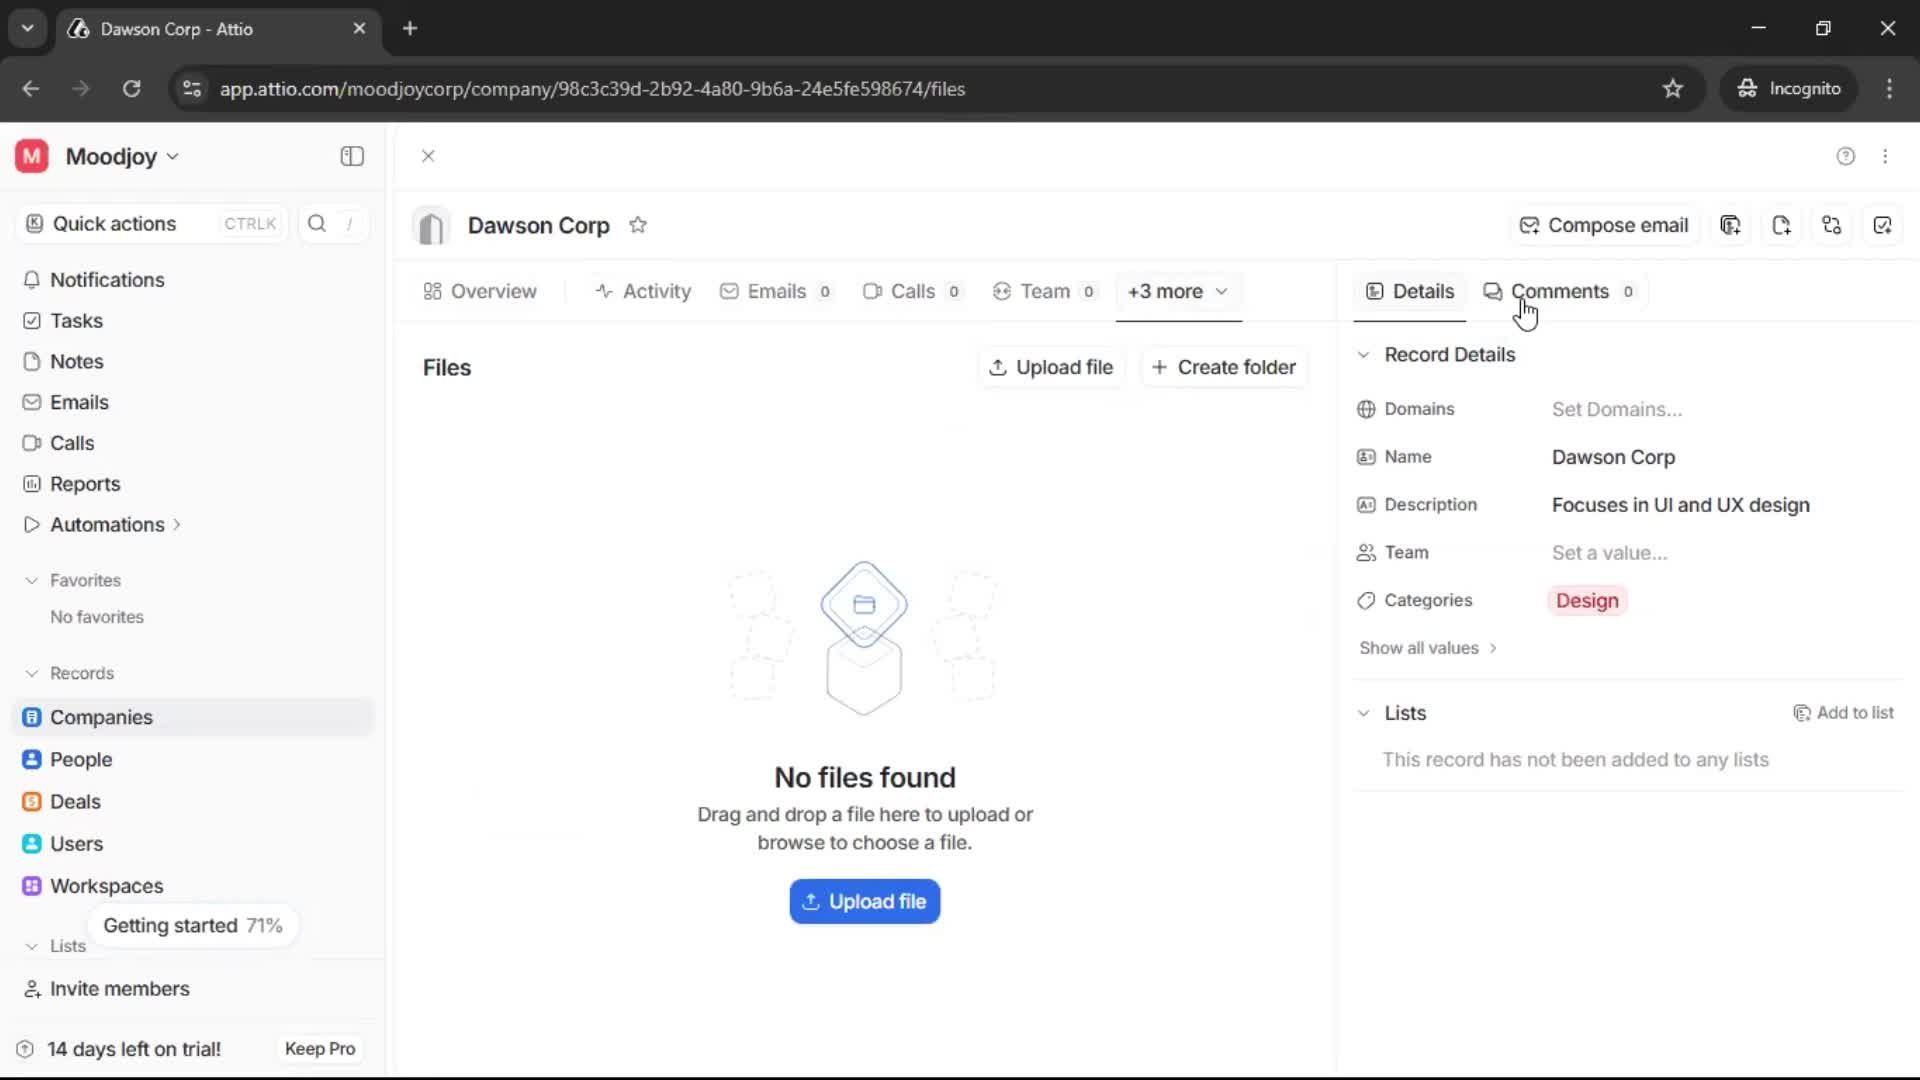
Task: Show all values in Record Details
Action: point(1428,647)
